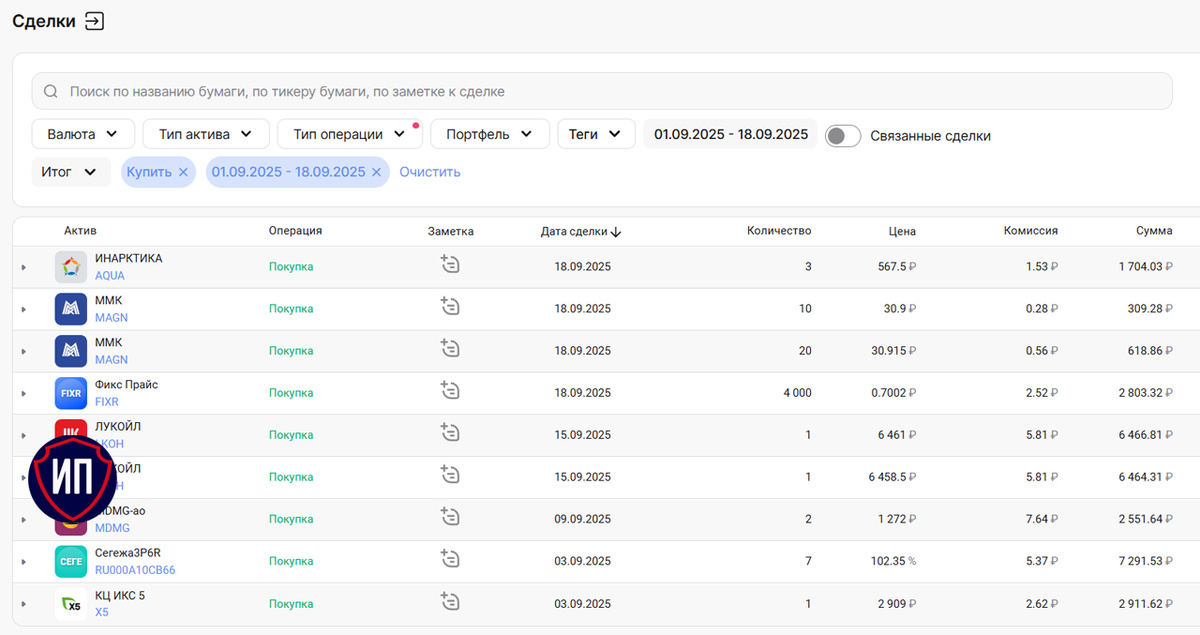Screen dimensions: 1200x635
Task: Click the export icon next to Сделки title
Action: click(x=94, y=21)
